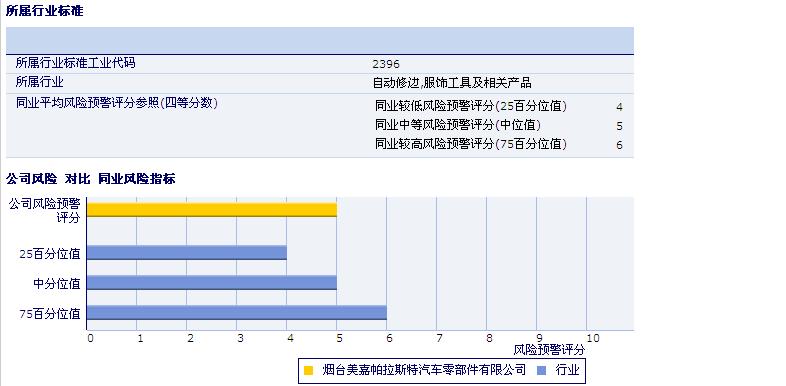
Task: Select the yellow 公司风险预警评分 bar
Action: click(x=212, y=210)
